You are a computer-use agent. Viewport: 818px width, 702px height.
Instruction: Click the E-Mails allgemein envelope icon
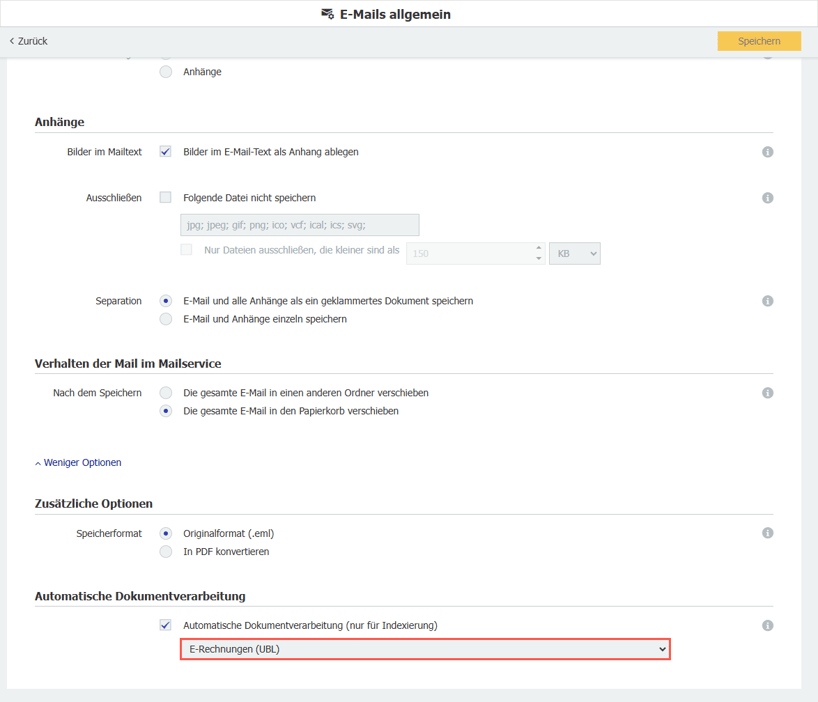click(x=327, y=14)
